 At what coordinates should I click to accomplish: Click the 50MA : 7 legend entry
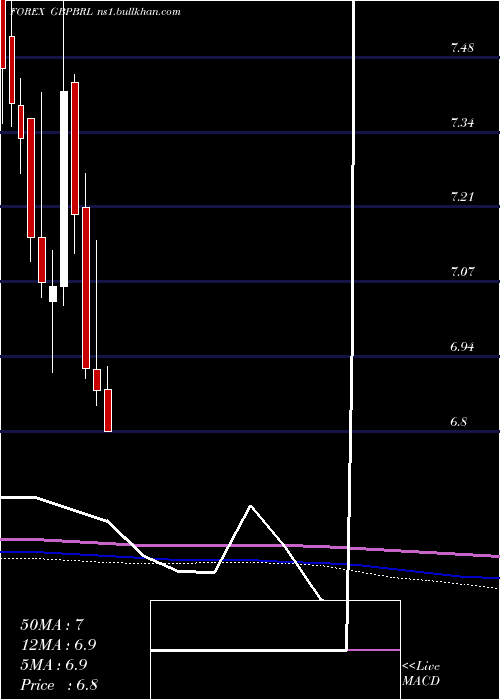(52, 625)
